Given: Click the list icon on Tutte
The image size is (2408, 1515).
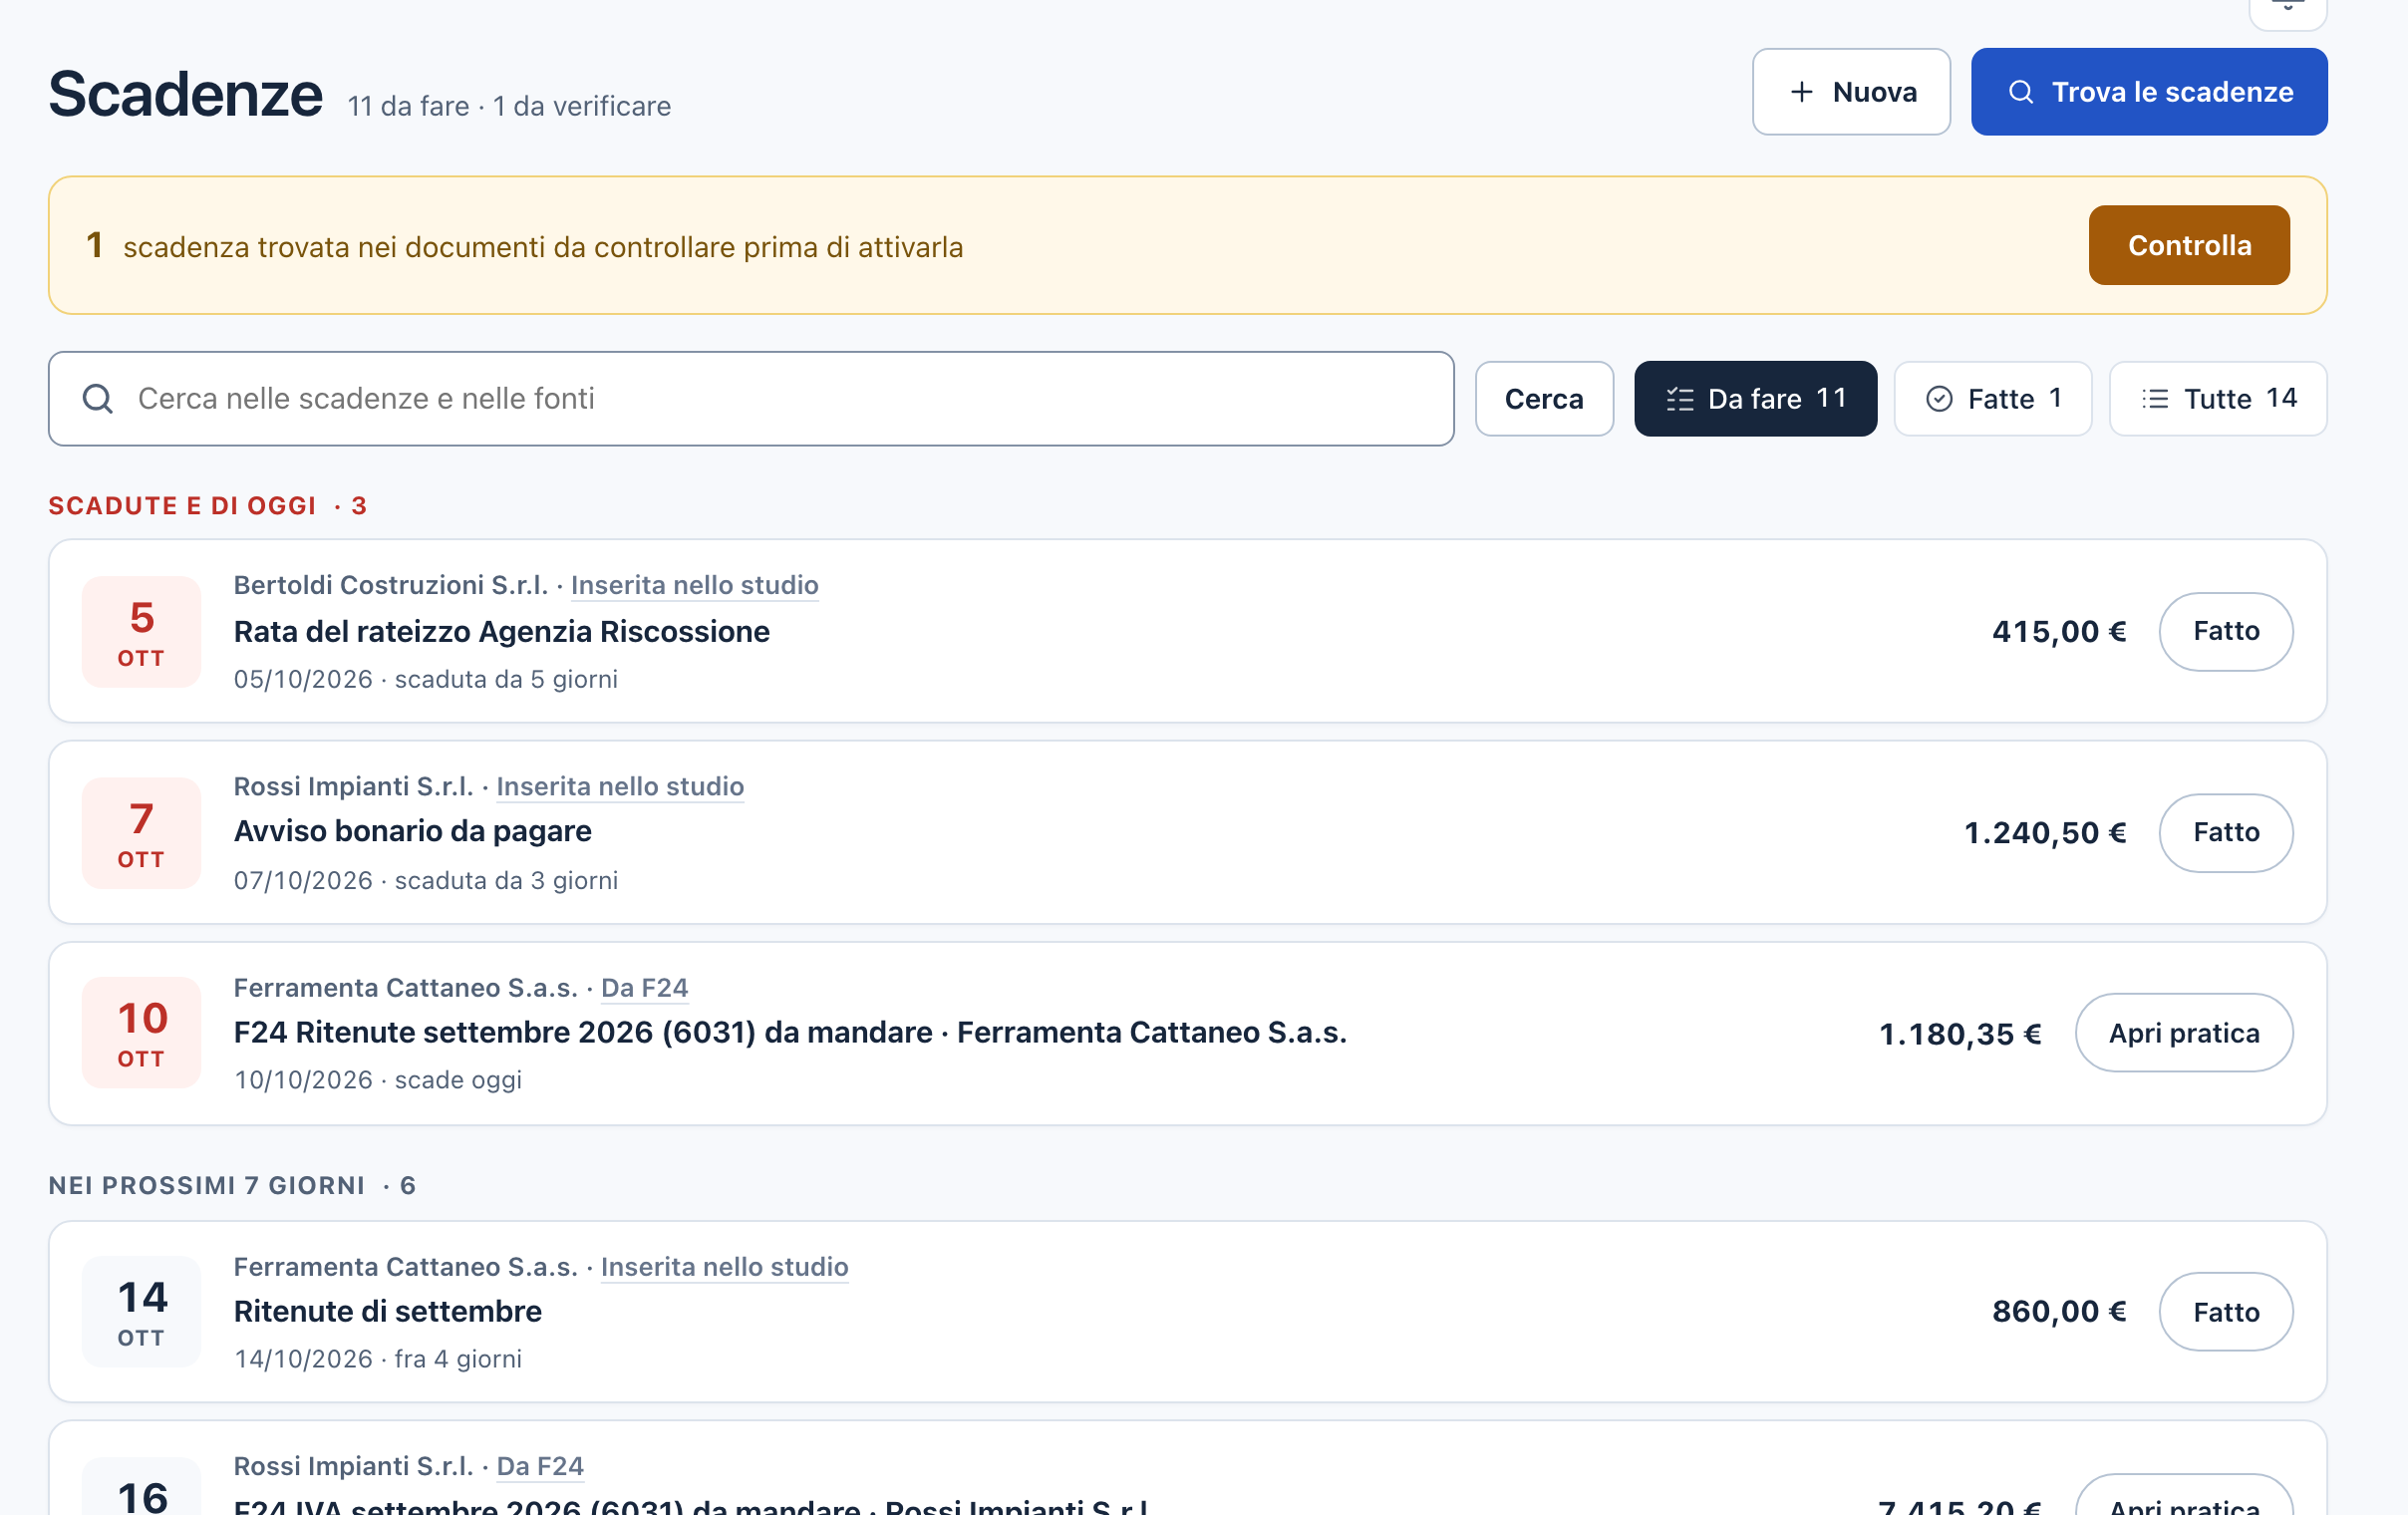Looking at the screenshot, I should coord(2155,400).
